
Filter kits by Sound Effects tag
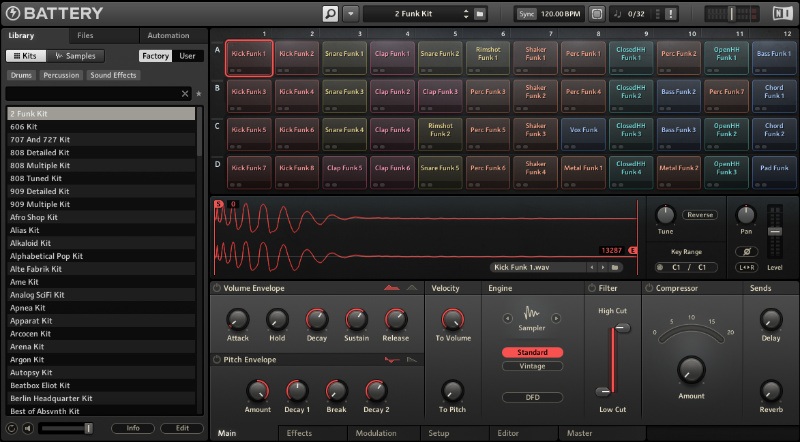[113, 75]
